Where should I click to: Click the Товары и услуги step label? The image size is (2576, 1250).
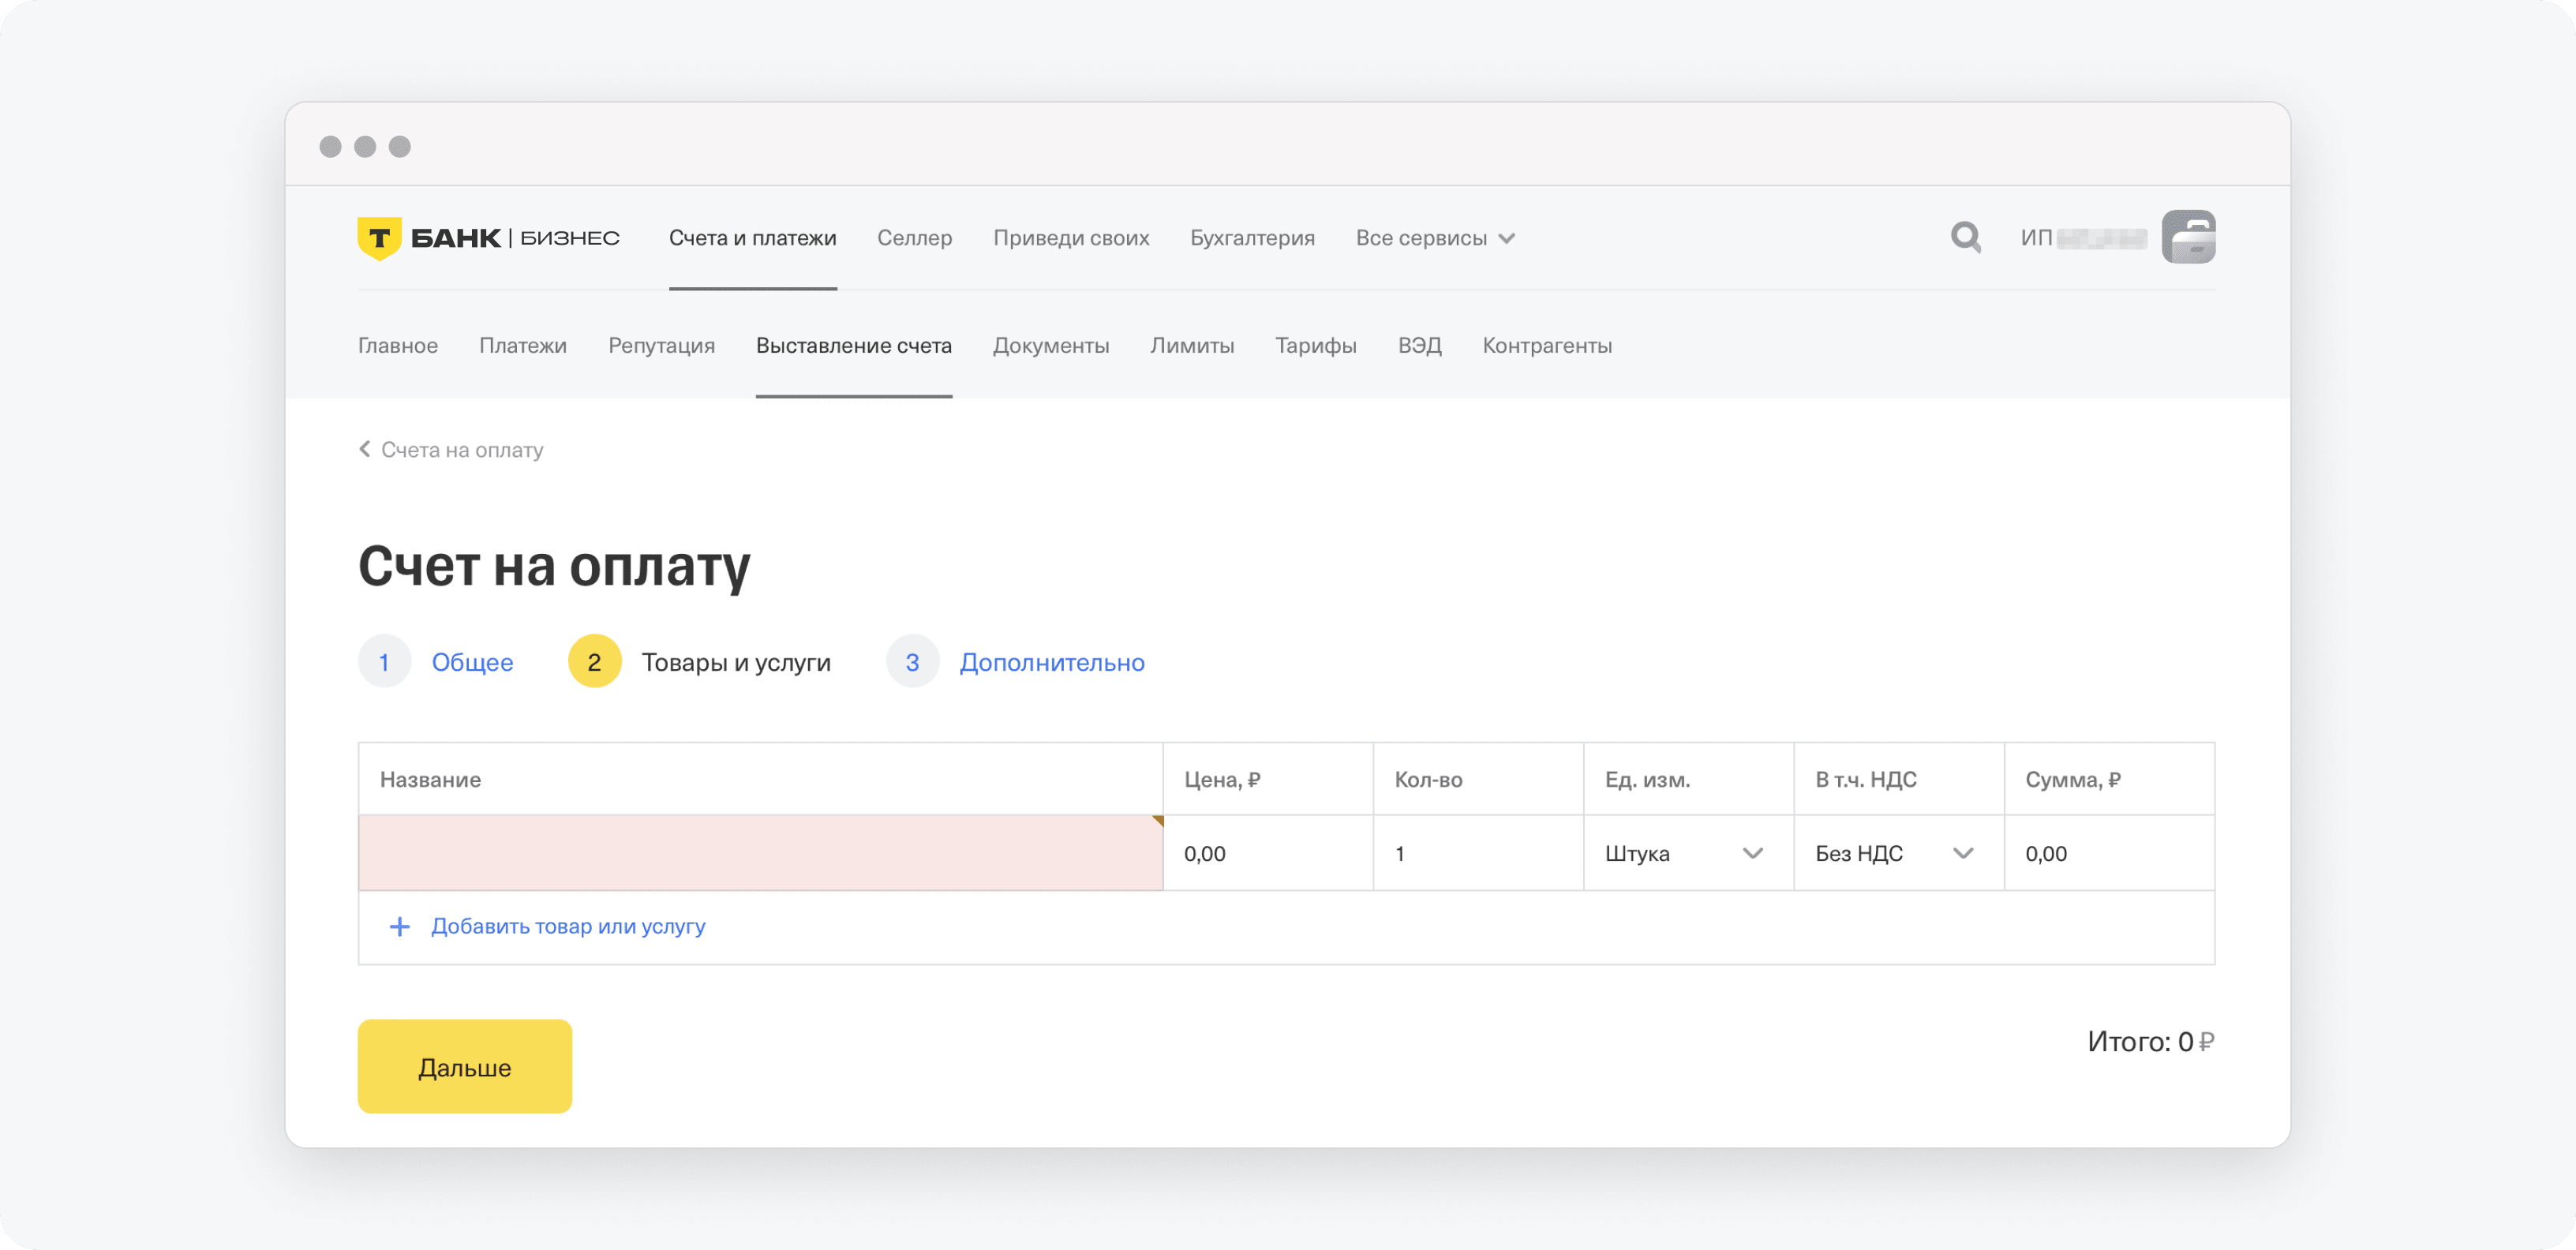click(736, 661)
